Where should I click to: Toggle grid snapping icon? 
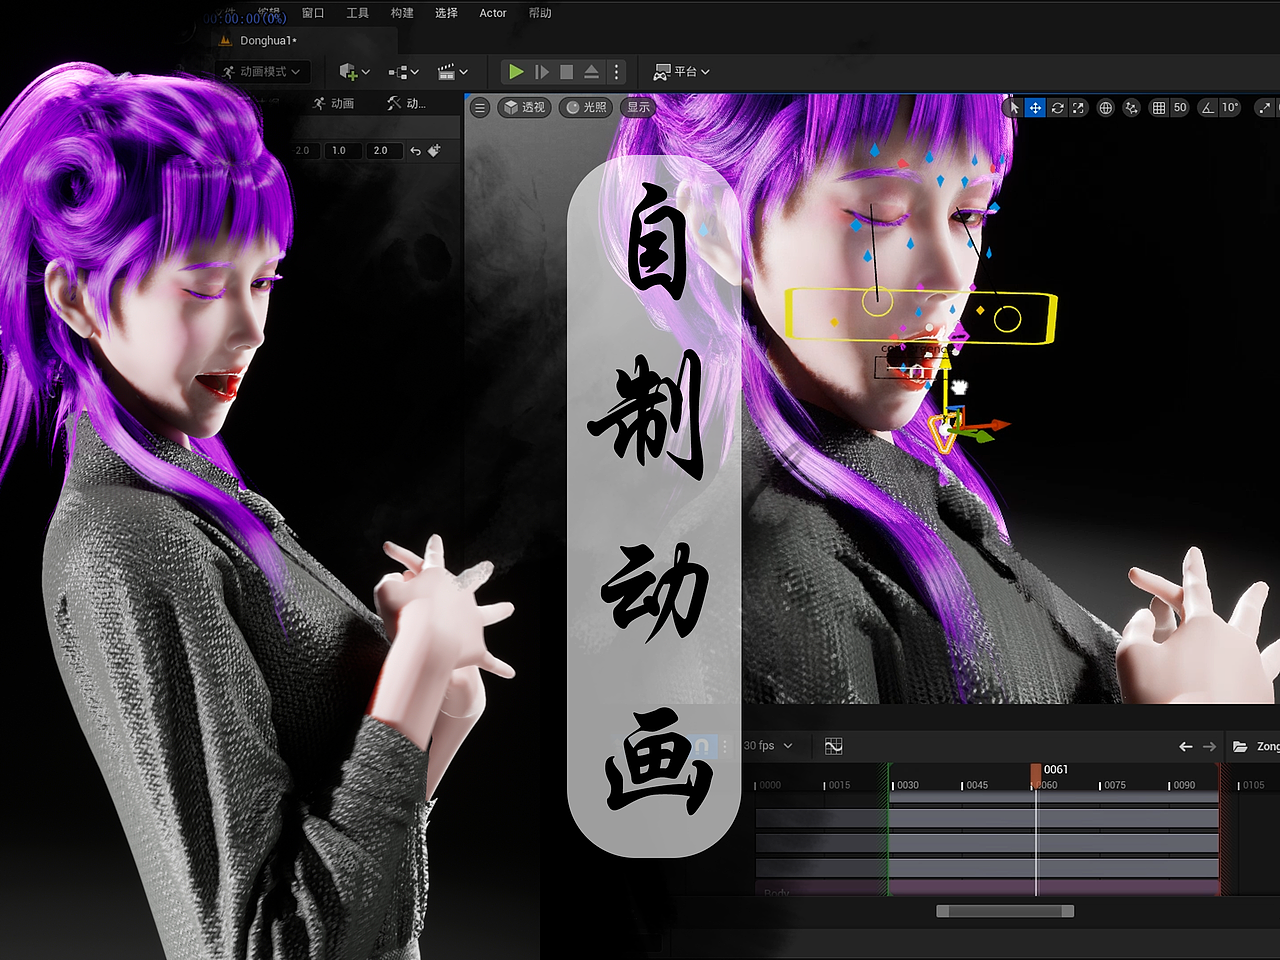[x=1158, y=107]
